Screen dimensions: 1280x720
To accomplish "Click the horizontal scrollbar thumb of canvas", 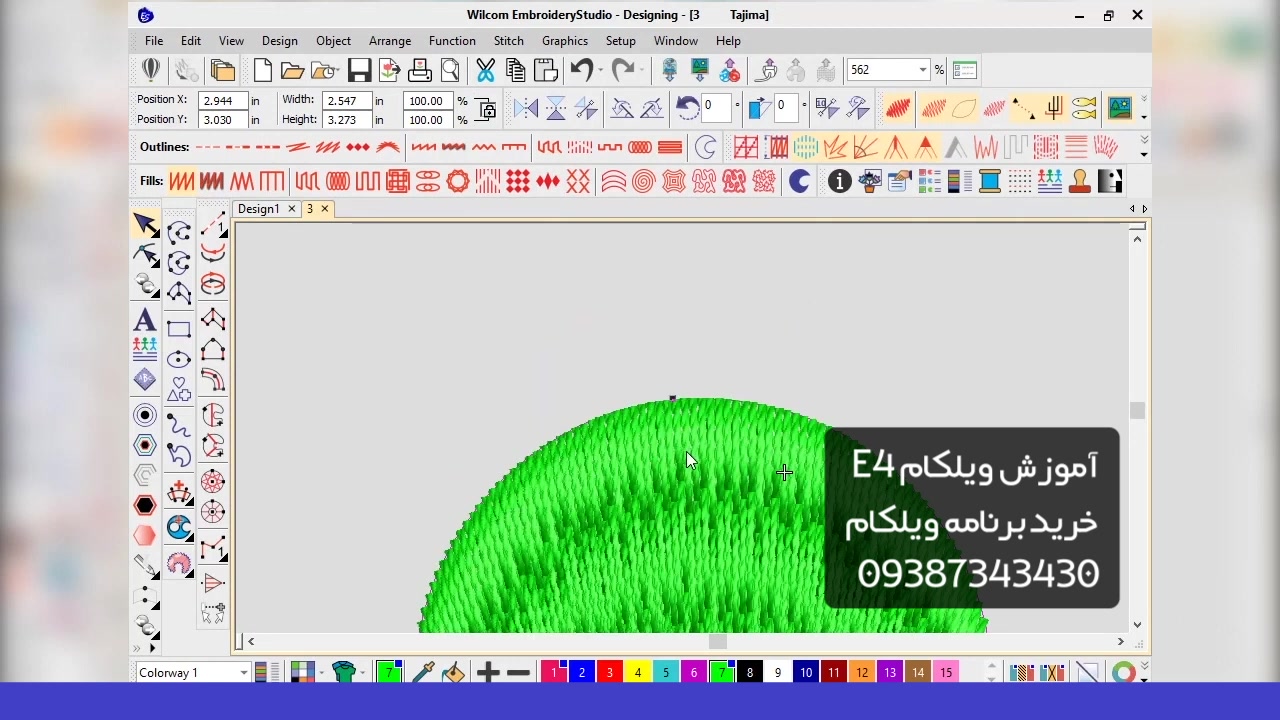I will click(x=718, y=641).
